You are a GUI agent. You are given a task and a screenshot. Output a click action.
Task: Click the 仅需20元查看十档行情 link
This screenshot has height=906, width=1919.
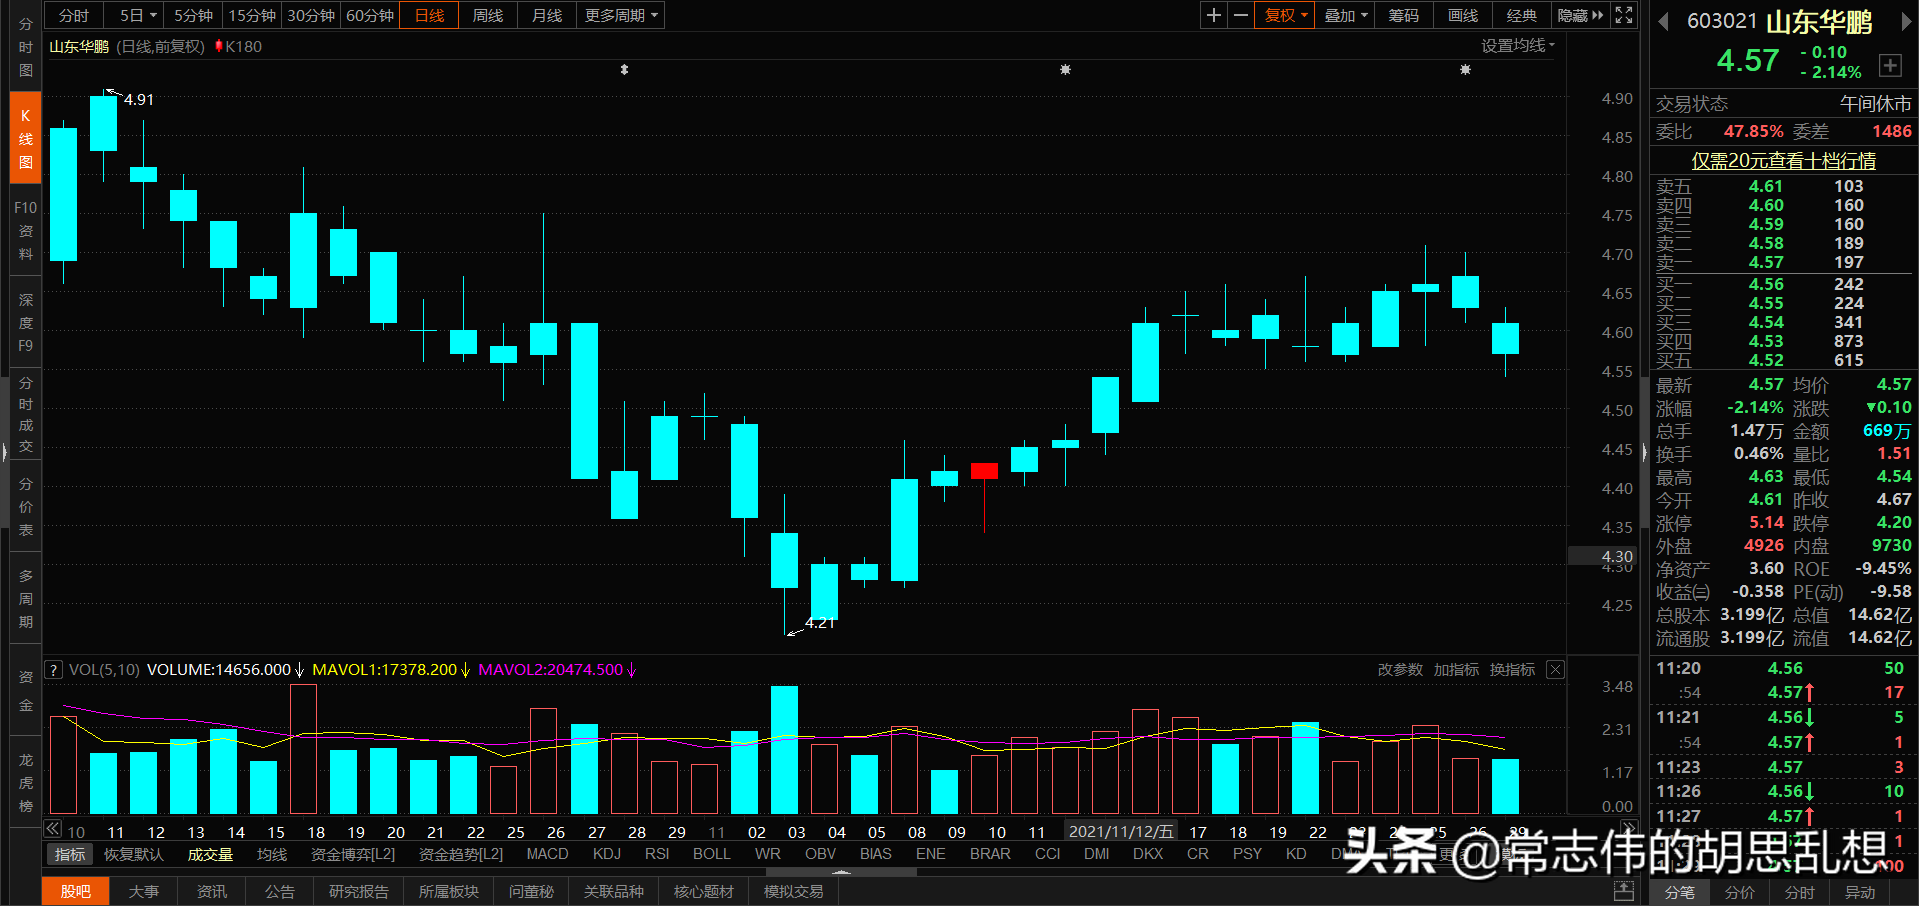[x=1782, y=161]
